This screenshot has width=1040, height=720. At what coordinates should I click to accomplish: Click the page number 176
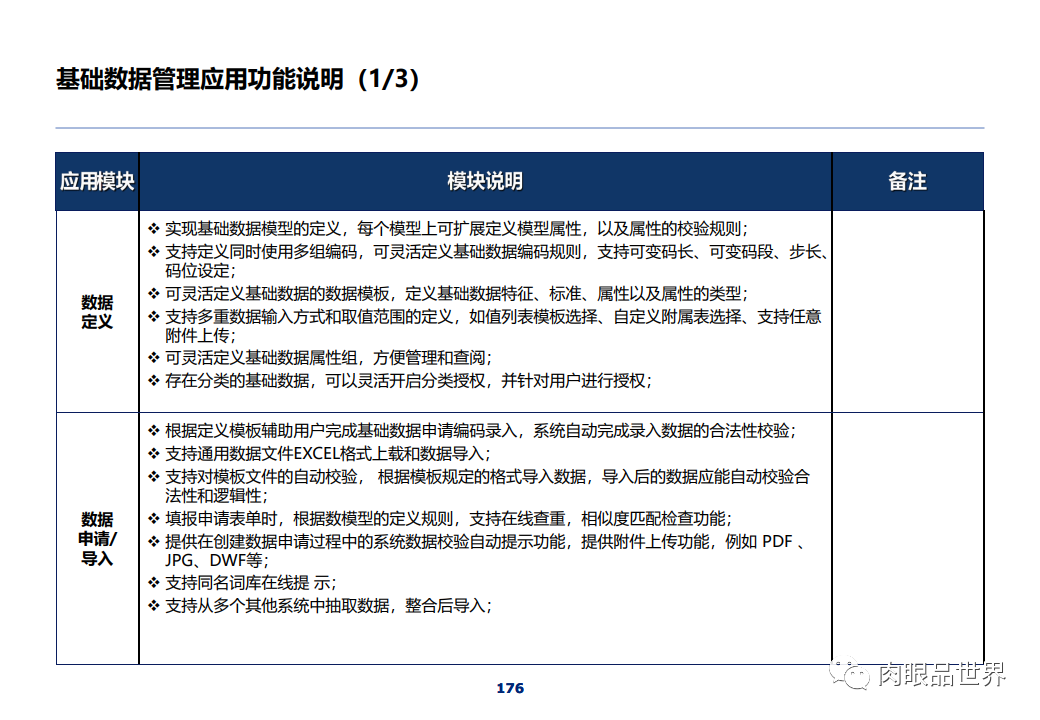point(510,688)
